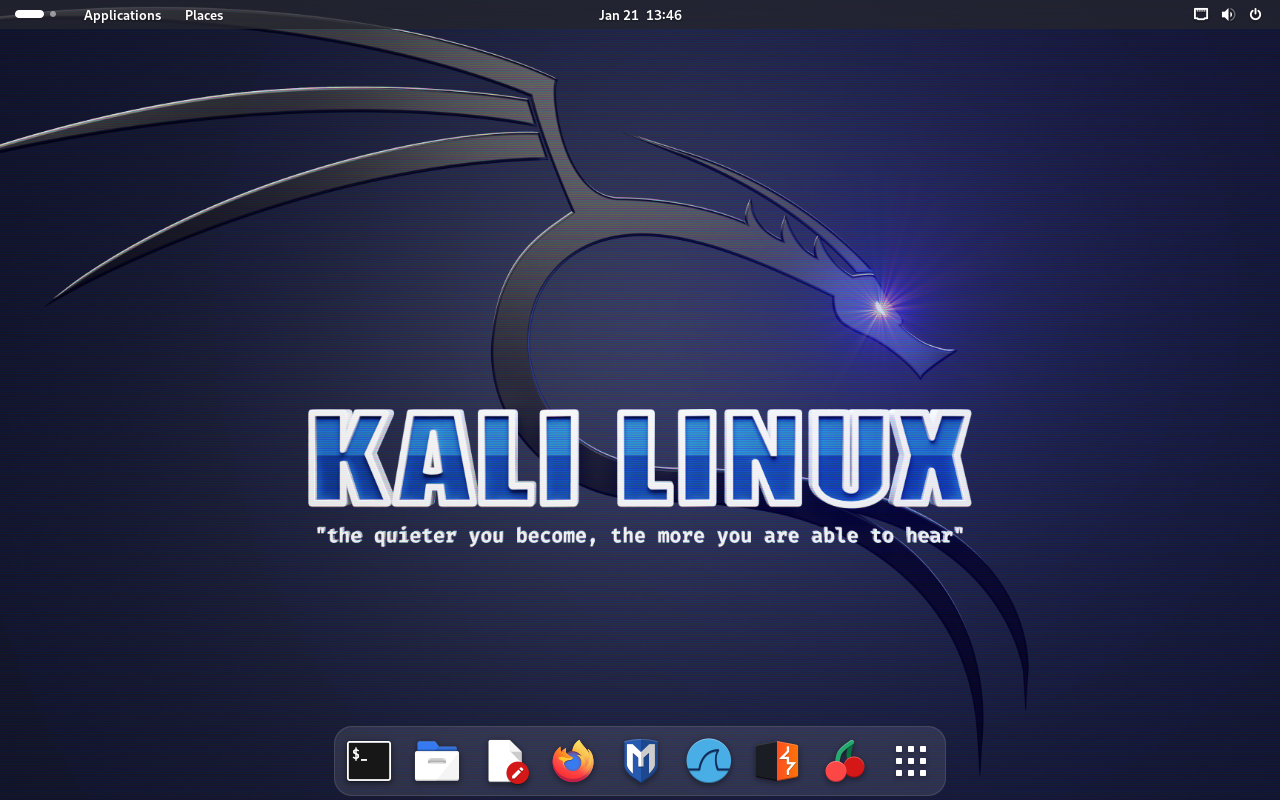Click the KALI LINUX wallpaper title
This screenshot has width=1280, height=800.
coord(640,458)
